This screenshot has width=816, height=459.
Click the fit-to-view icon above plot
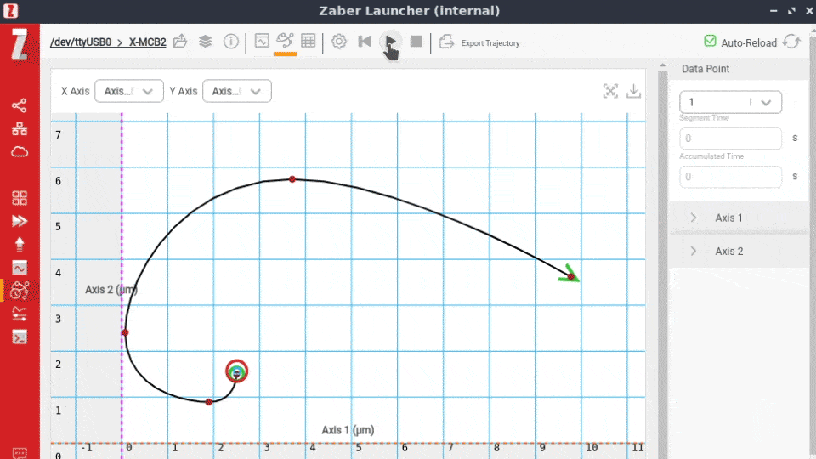(x=611, y=91)
